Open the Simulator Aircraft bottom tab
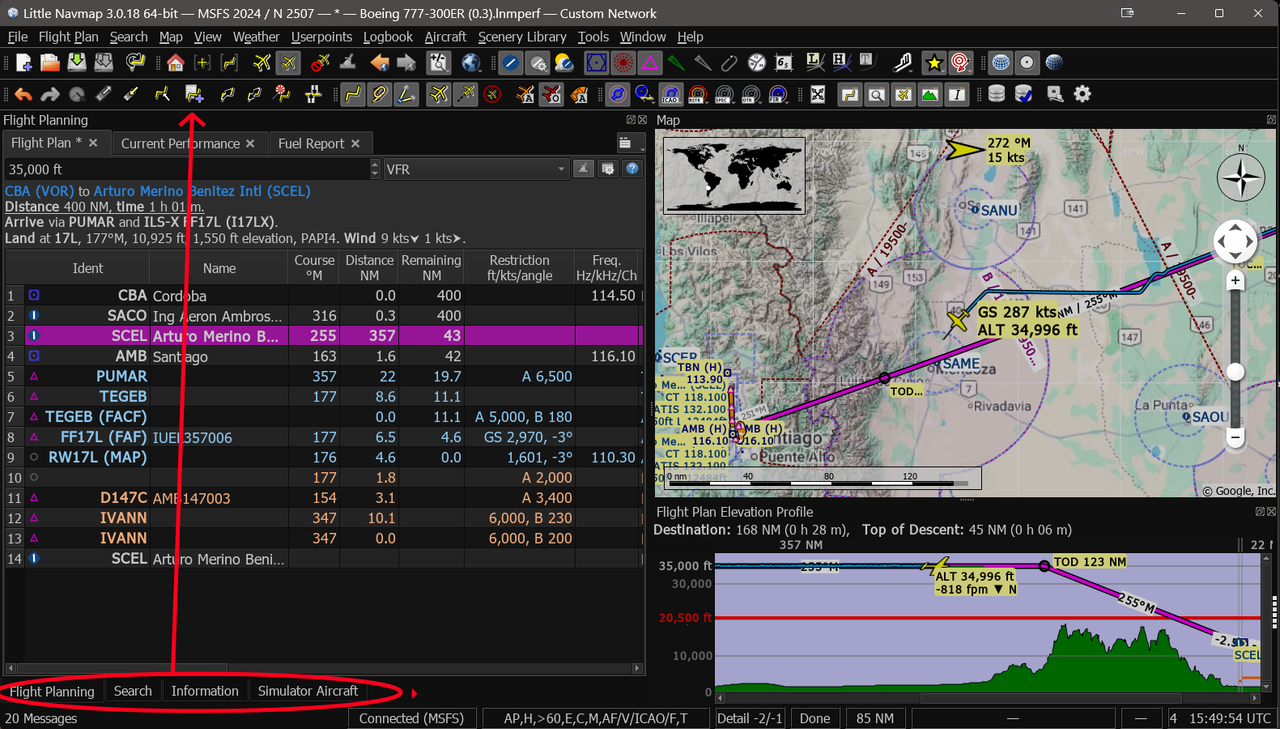The height and width of the screenshot is (729, 1280). tap(308, 691)
